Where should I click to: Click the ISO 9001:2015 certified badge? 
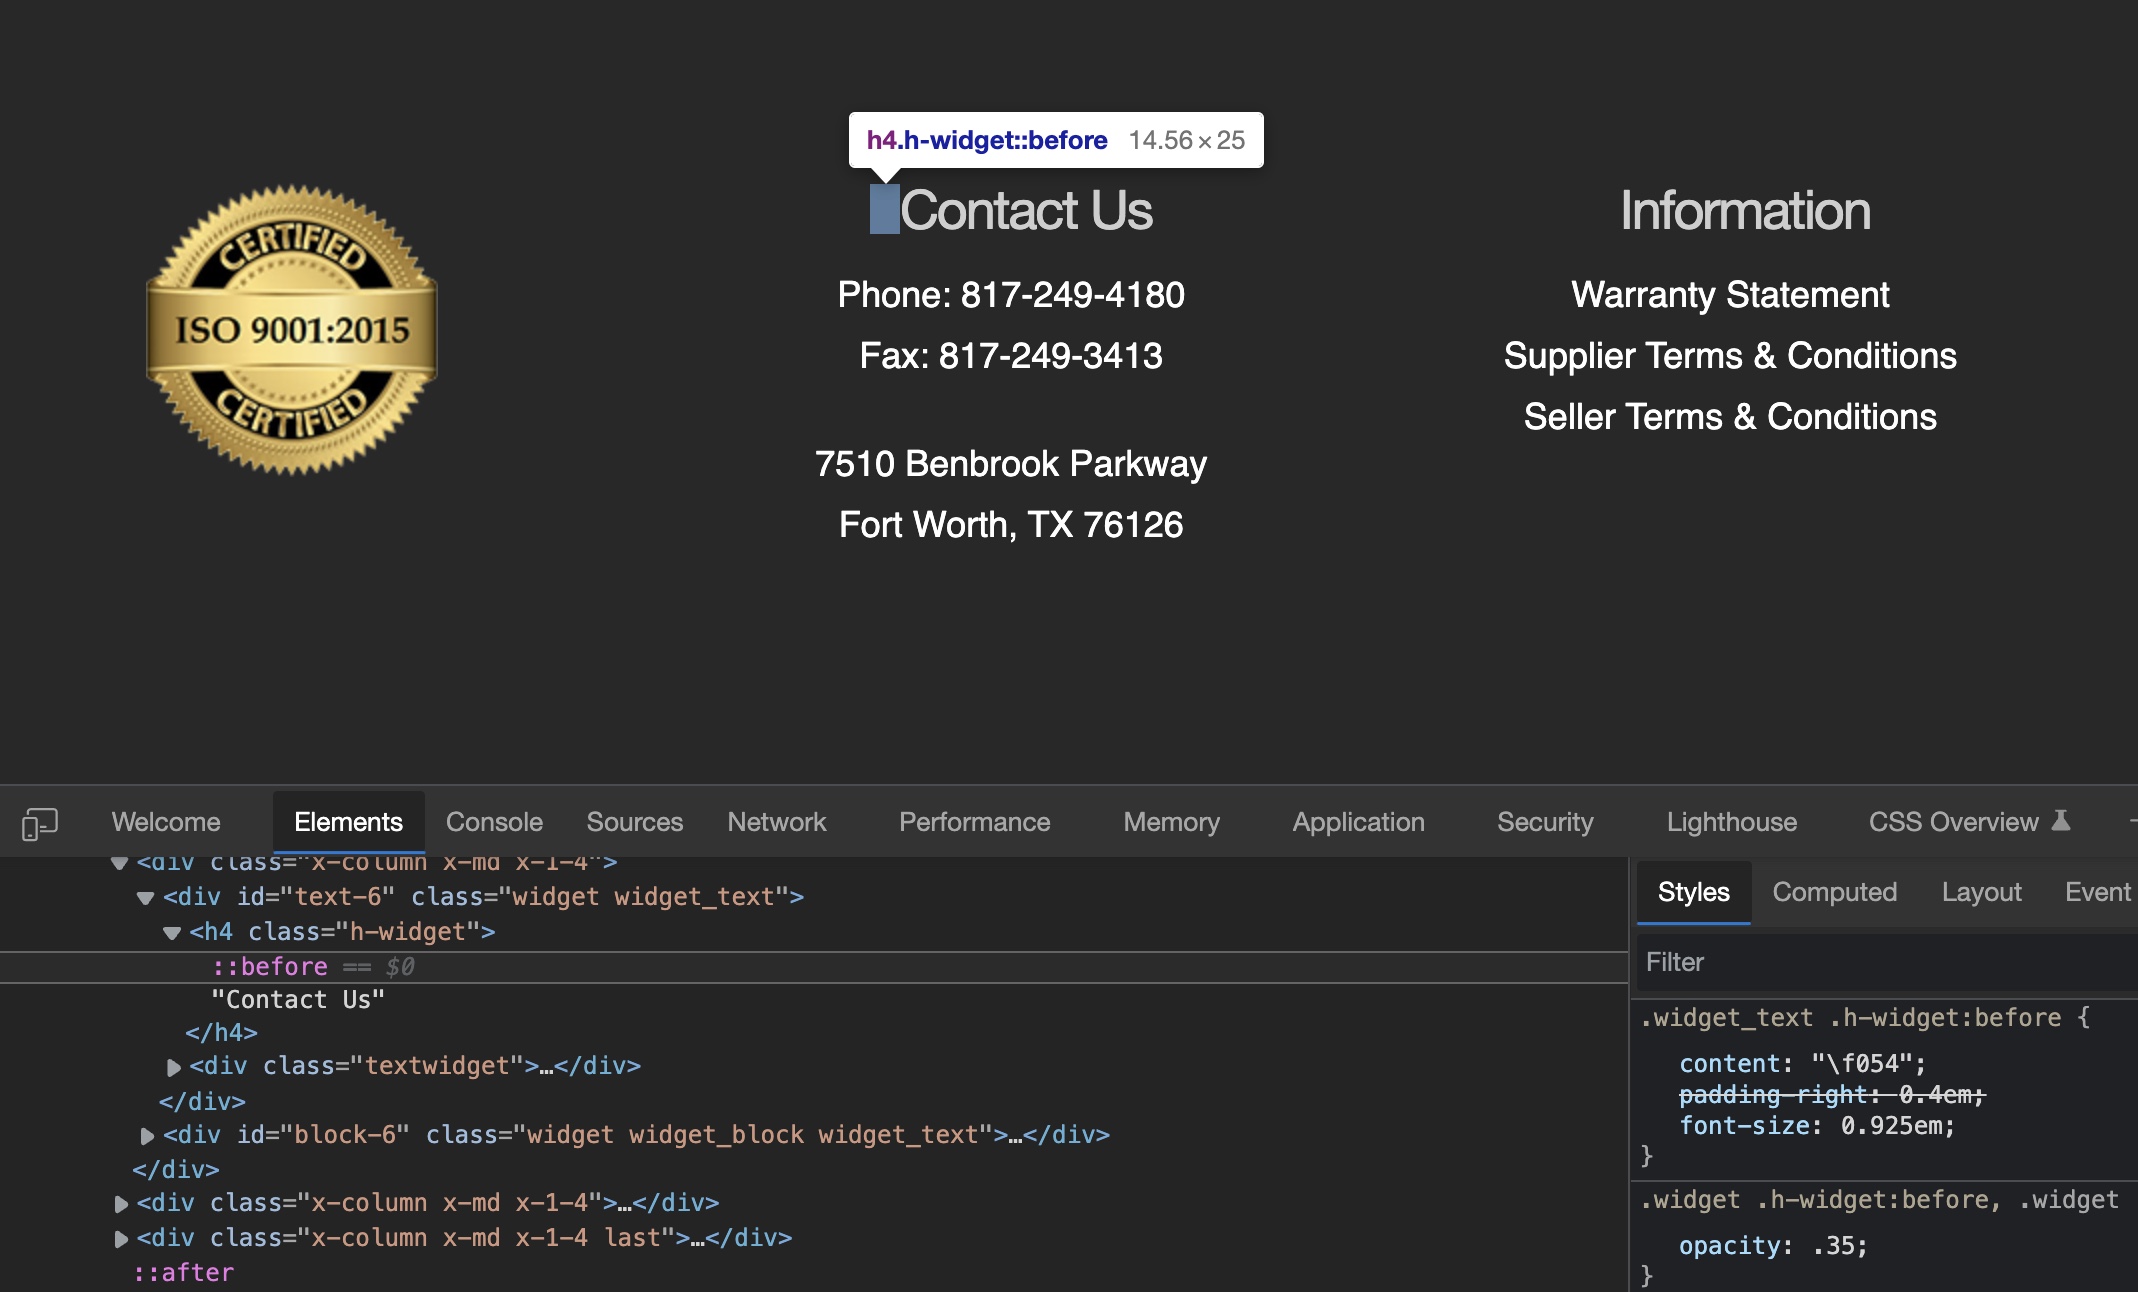tap(292, 330)
